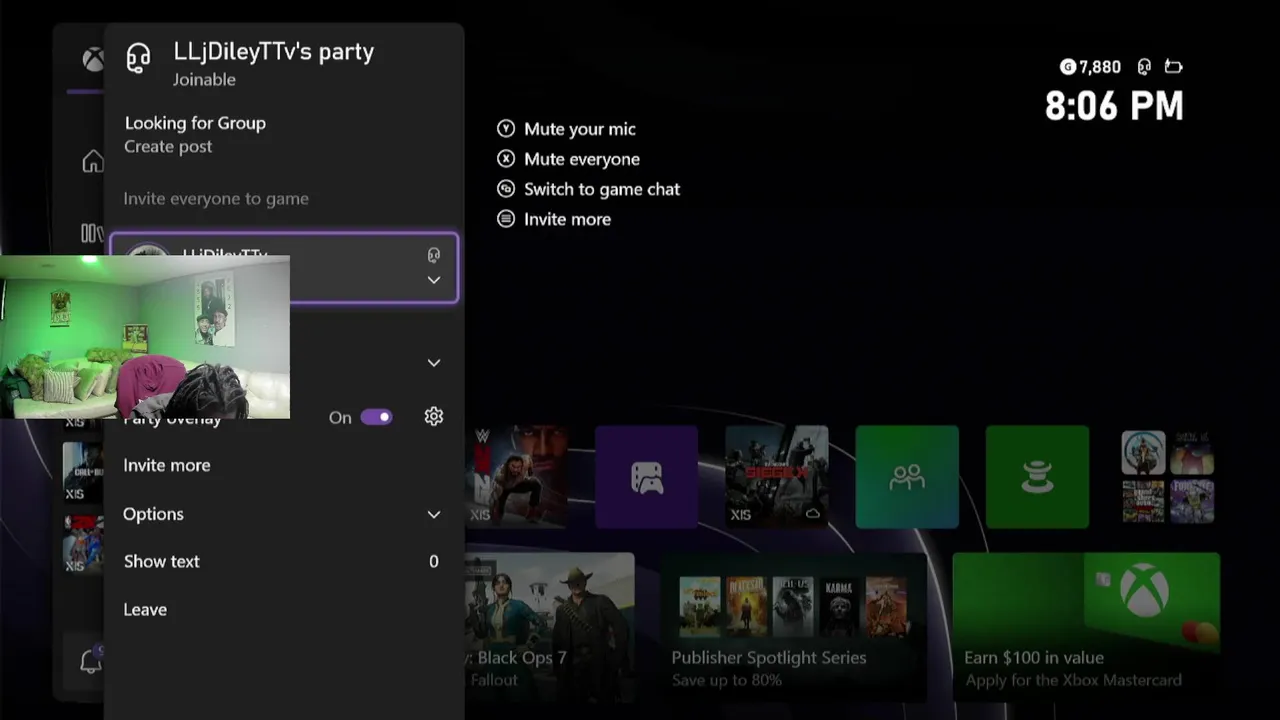Click the party headset icon beside the party title
The height and width of the screenshot is (720, 1280).
coord(138,58)
